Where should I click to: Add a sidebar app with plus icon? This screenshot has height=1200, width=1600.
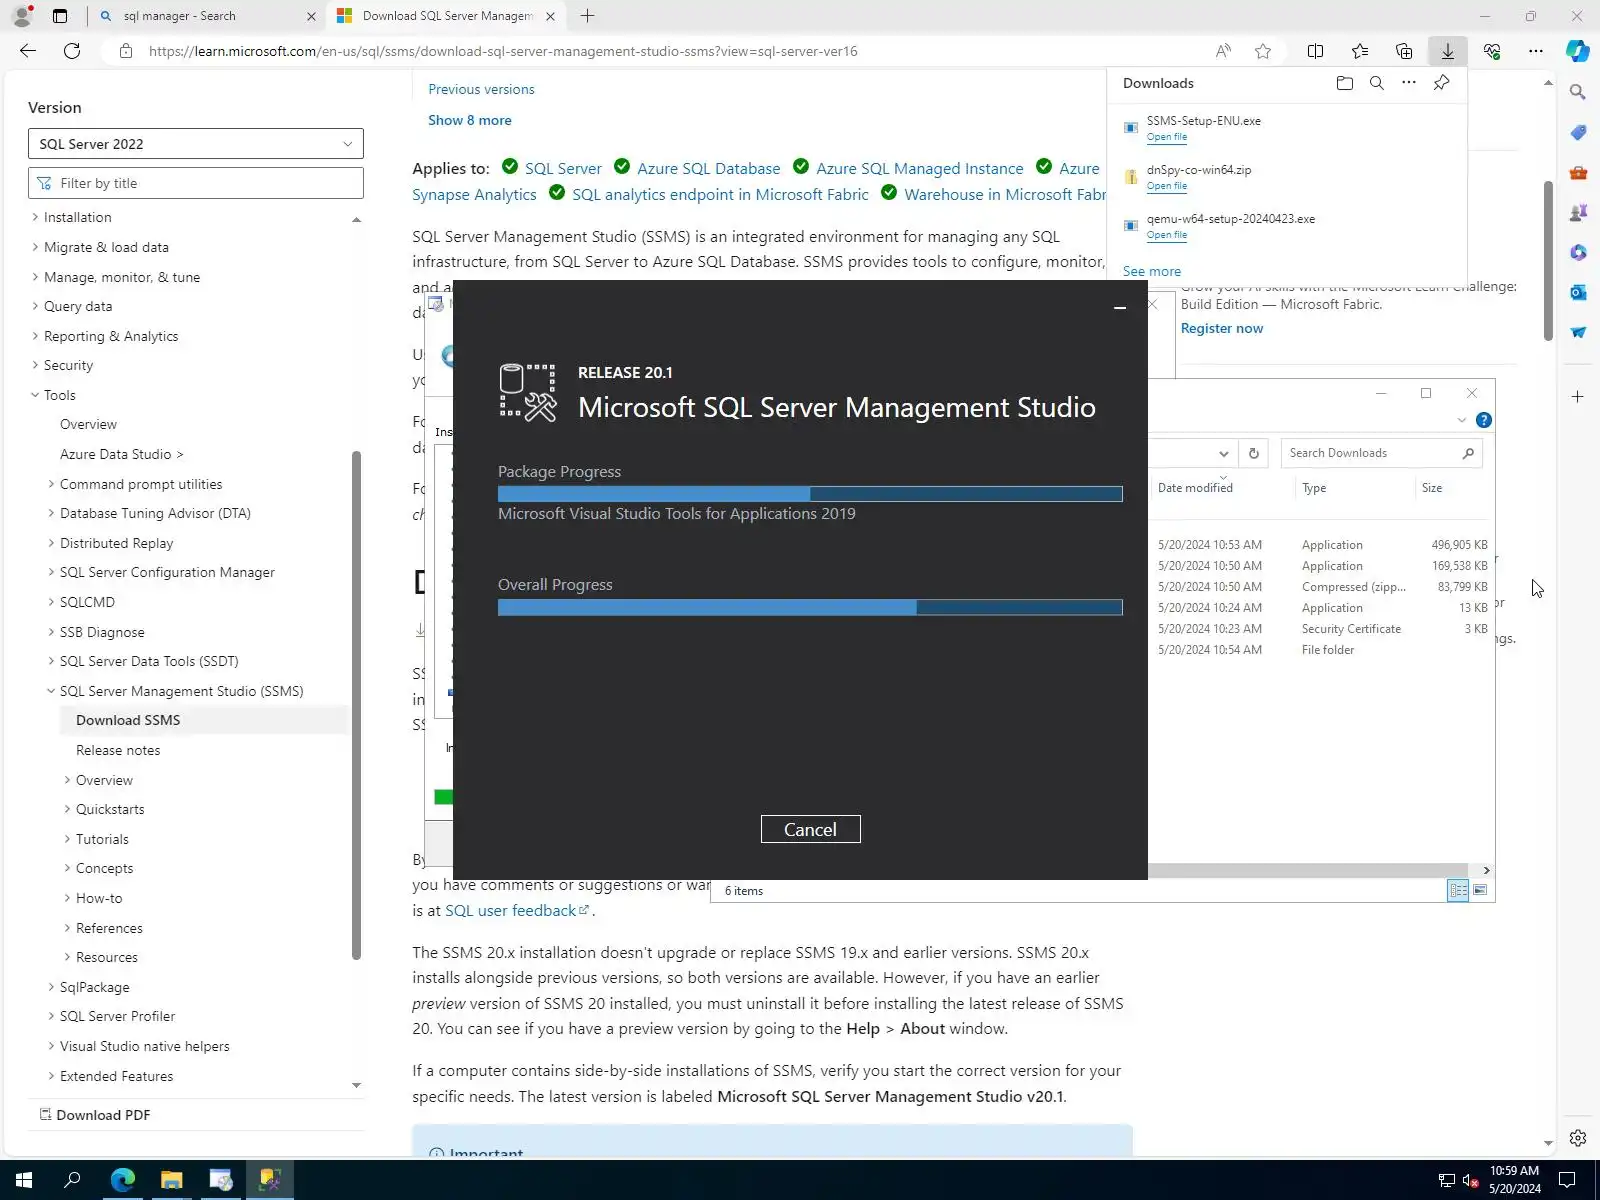pyautogui.click(x=1578, y=397)
